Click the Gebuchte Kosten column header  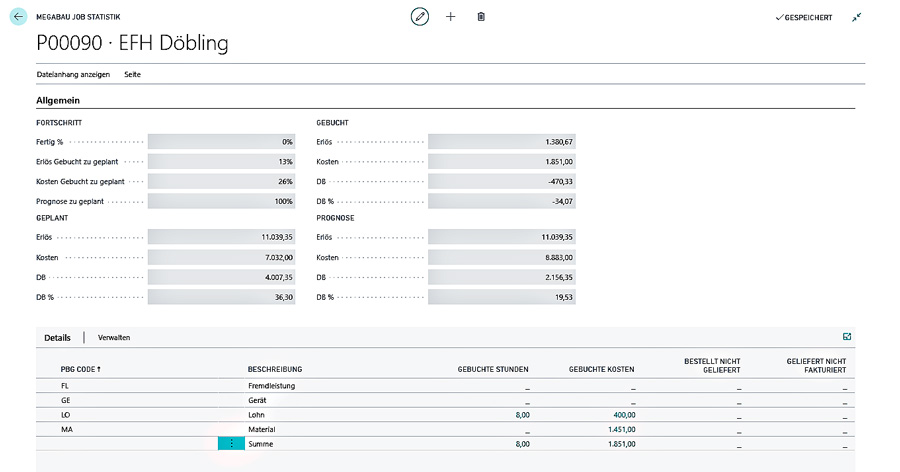602,369
